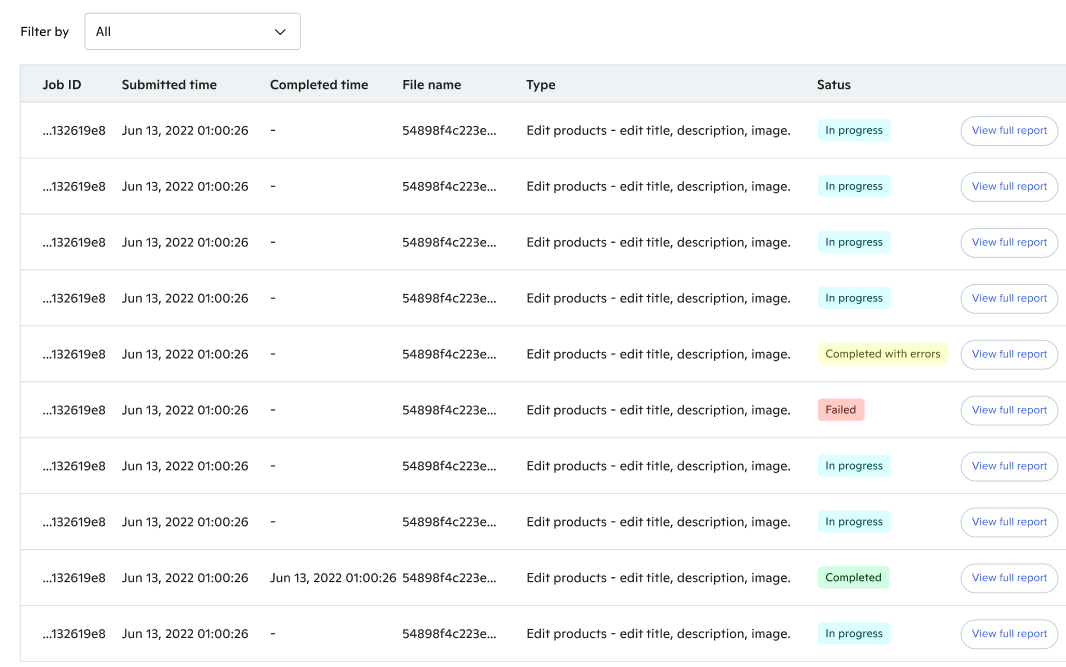Click the yellow Completed with errors badge
The height and width of the screenshot is (667, 1066).
click(x=882, y=354)
